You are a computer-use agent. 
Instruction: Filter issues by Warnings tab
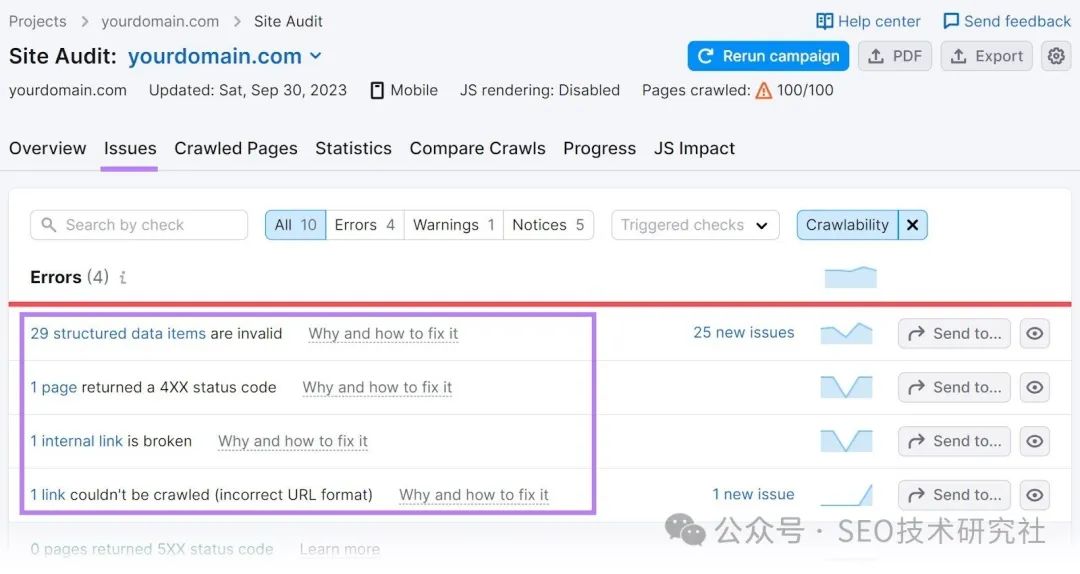(x=453, y=225)
